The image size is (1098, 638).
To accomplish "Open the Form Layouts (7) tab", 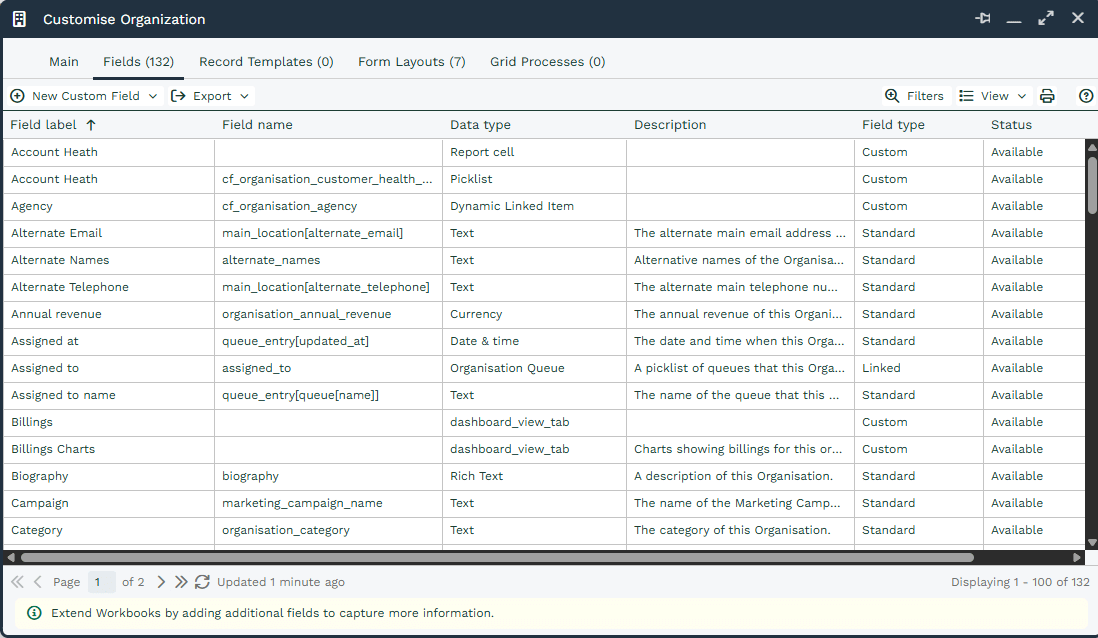I will pyautogui.click(x=411, y=62).
